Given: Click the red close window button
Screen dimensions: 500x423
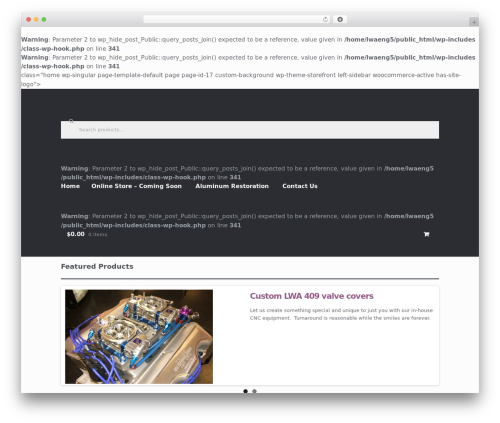Looking at the screenshot, I should click(x=29, y=19).
